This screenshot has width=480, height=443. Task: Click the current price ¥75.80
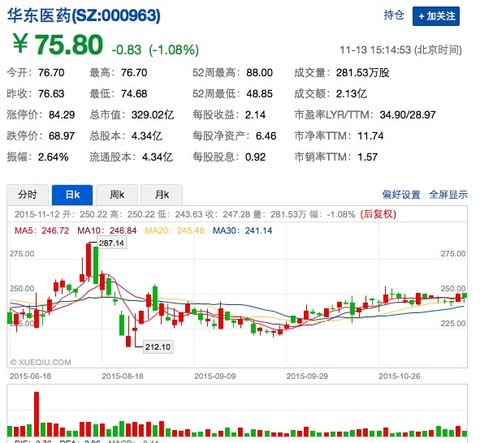[58, 44]
